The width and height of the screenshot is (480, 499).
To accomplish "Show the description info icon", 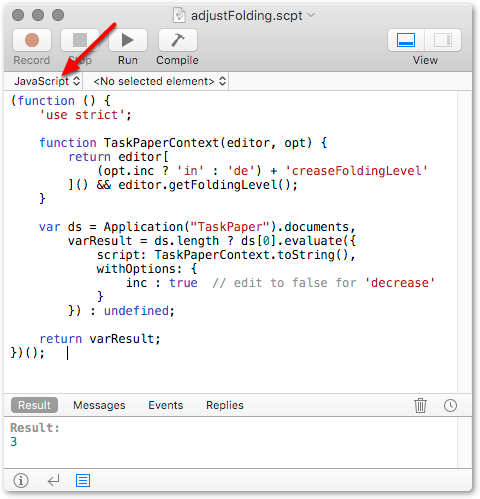I will tap(21, 481).
